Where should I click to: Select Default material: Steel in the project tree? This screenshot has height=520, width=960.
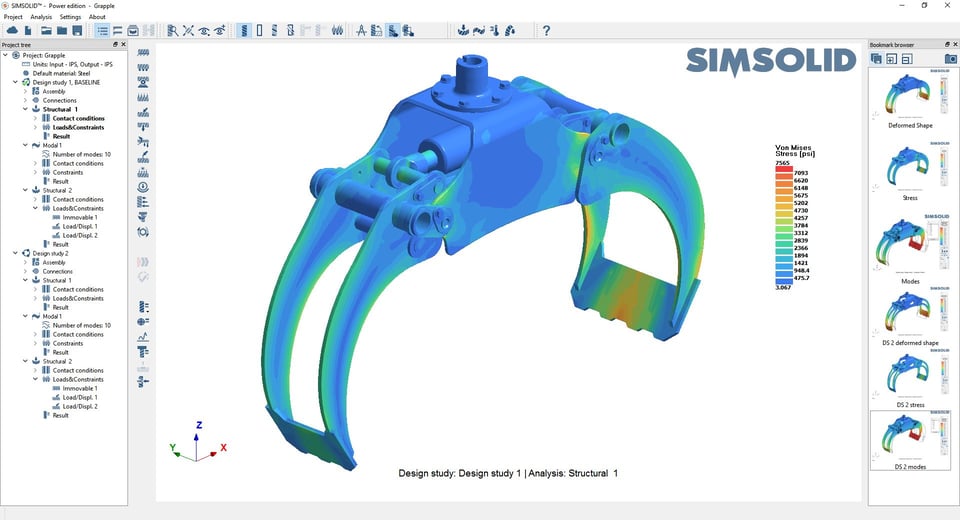tap(59, 74)
